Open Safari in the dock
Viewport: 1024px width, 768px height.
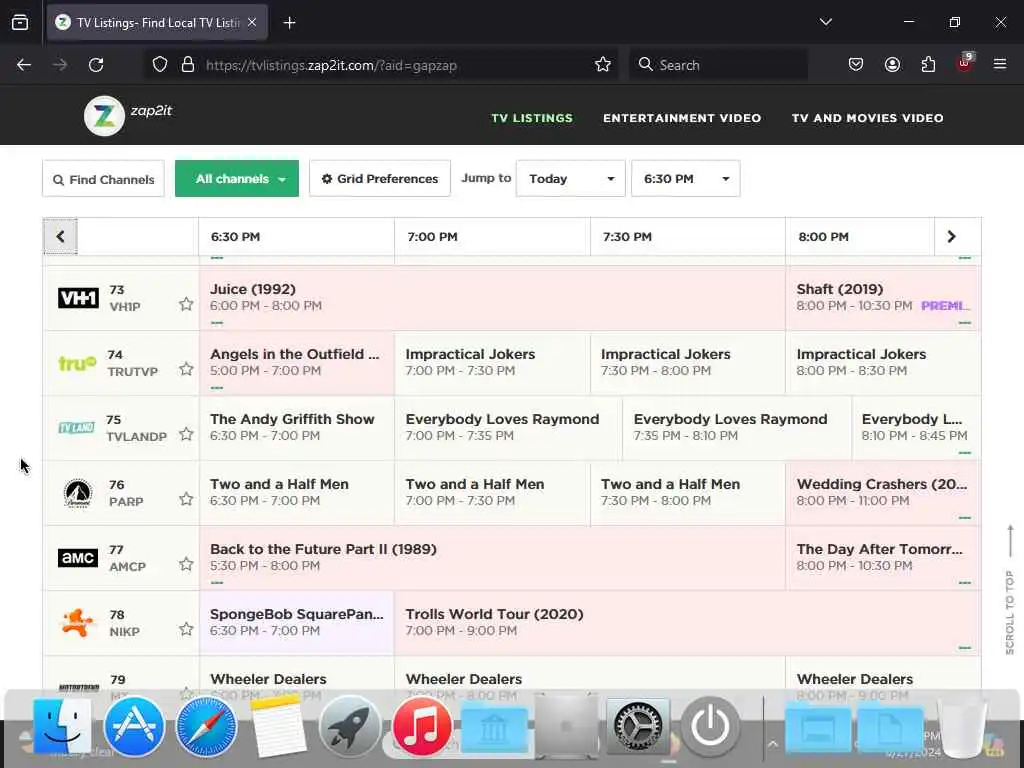pyautogui.click(x=206, y=726)
